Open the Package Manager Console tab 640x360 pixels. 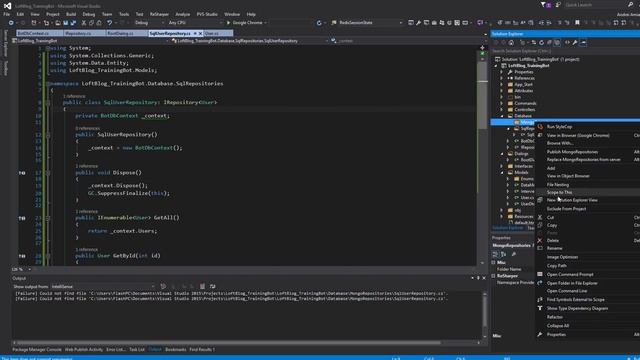[37, 349]
